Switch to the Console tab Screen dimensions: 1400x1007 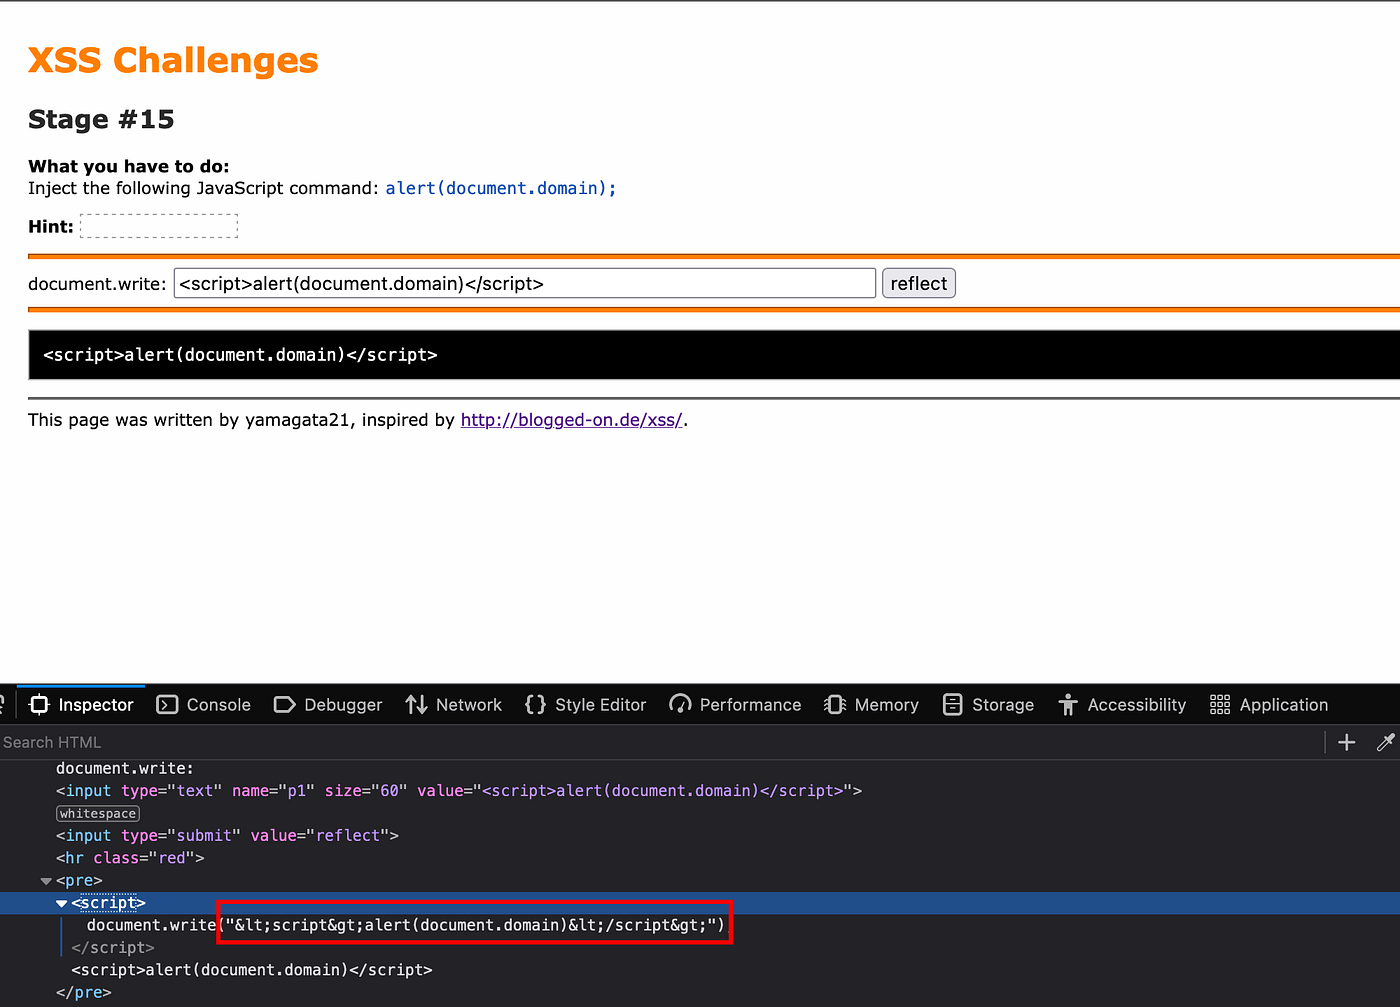pyautogui.click(x=204, y=705)
